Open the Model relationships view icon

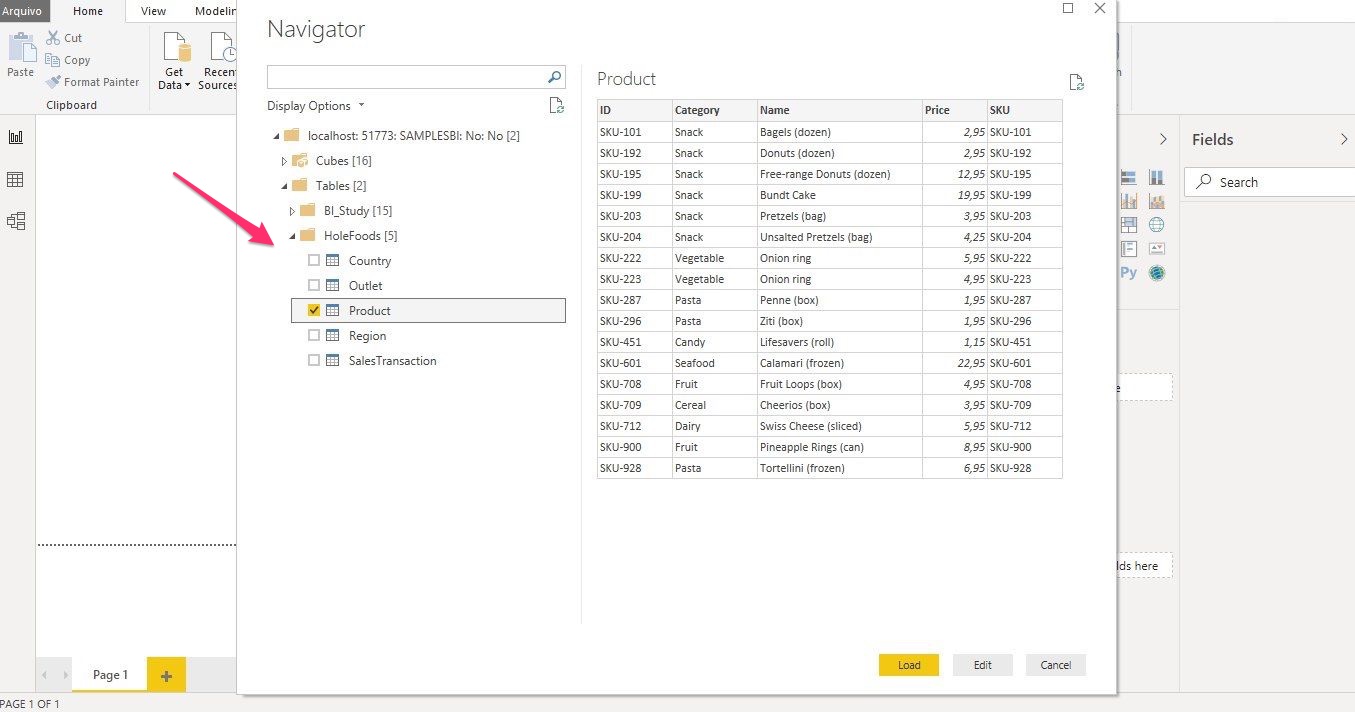pos(16,221)
